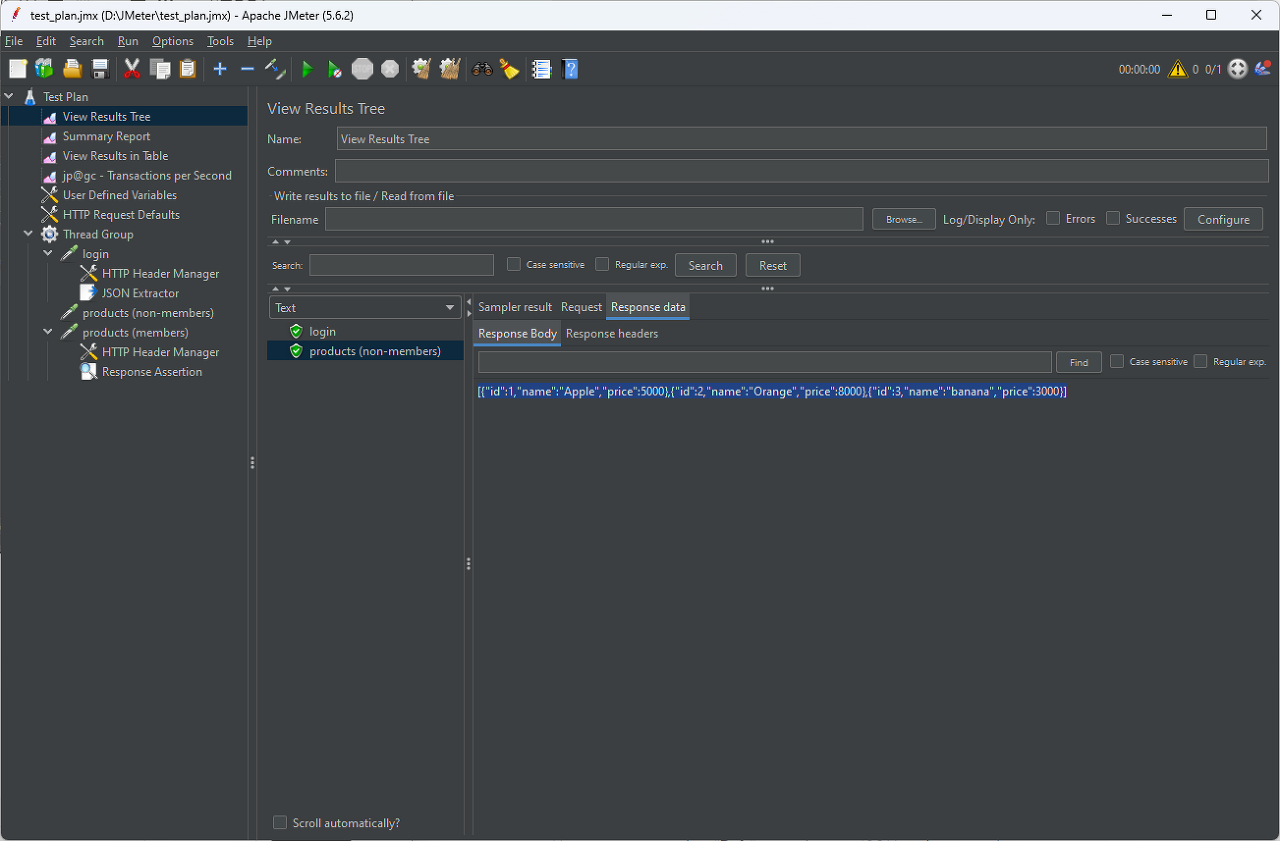Focus the Comments input field
The image size is (1280, 841).
802,171
